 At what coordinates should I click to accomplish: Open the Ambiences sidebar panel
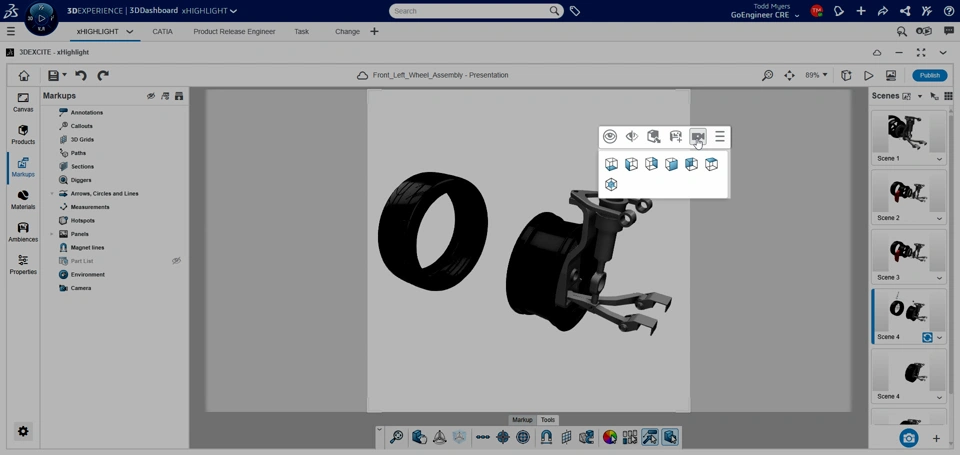pyautogui.click(x=23, y=232)
